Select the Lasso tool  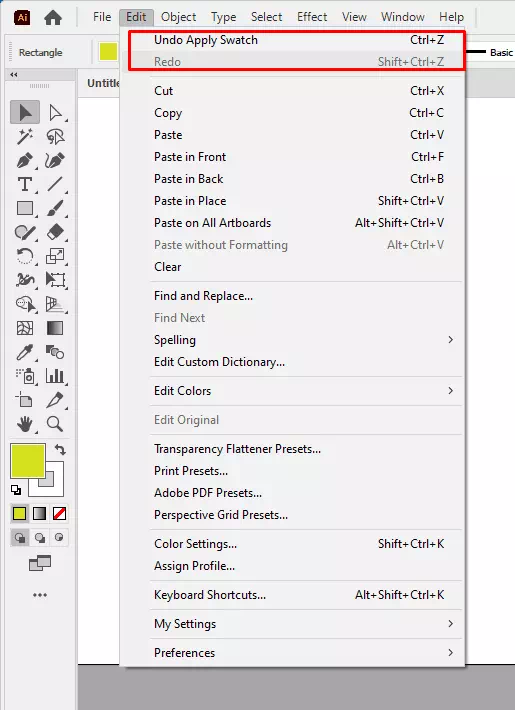[x=55, y=136]
